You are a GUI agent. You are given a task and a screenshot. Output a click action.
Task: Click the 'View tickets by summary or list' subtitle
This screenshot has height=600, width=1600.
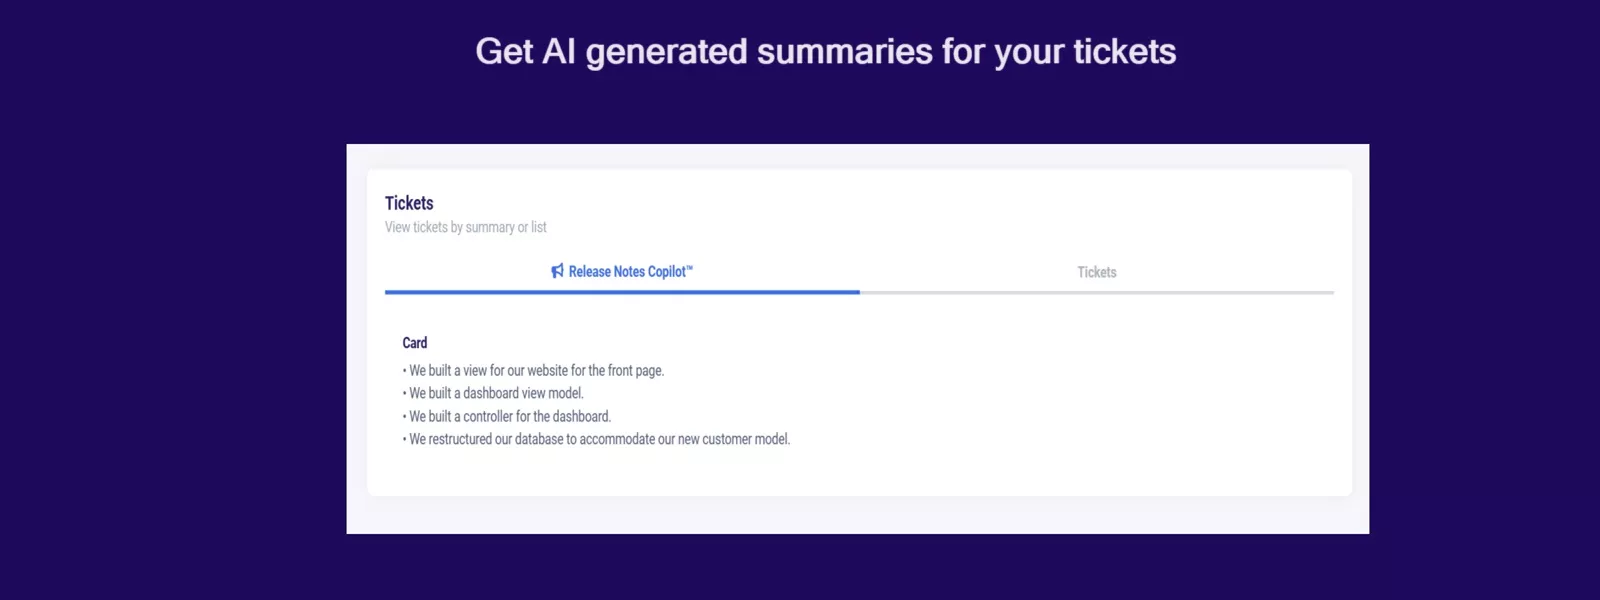465,228
